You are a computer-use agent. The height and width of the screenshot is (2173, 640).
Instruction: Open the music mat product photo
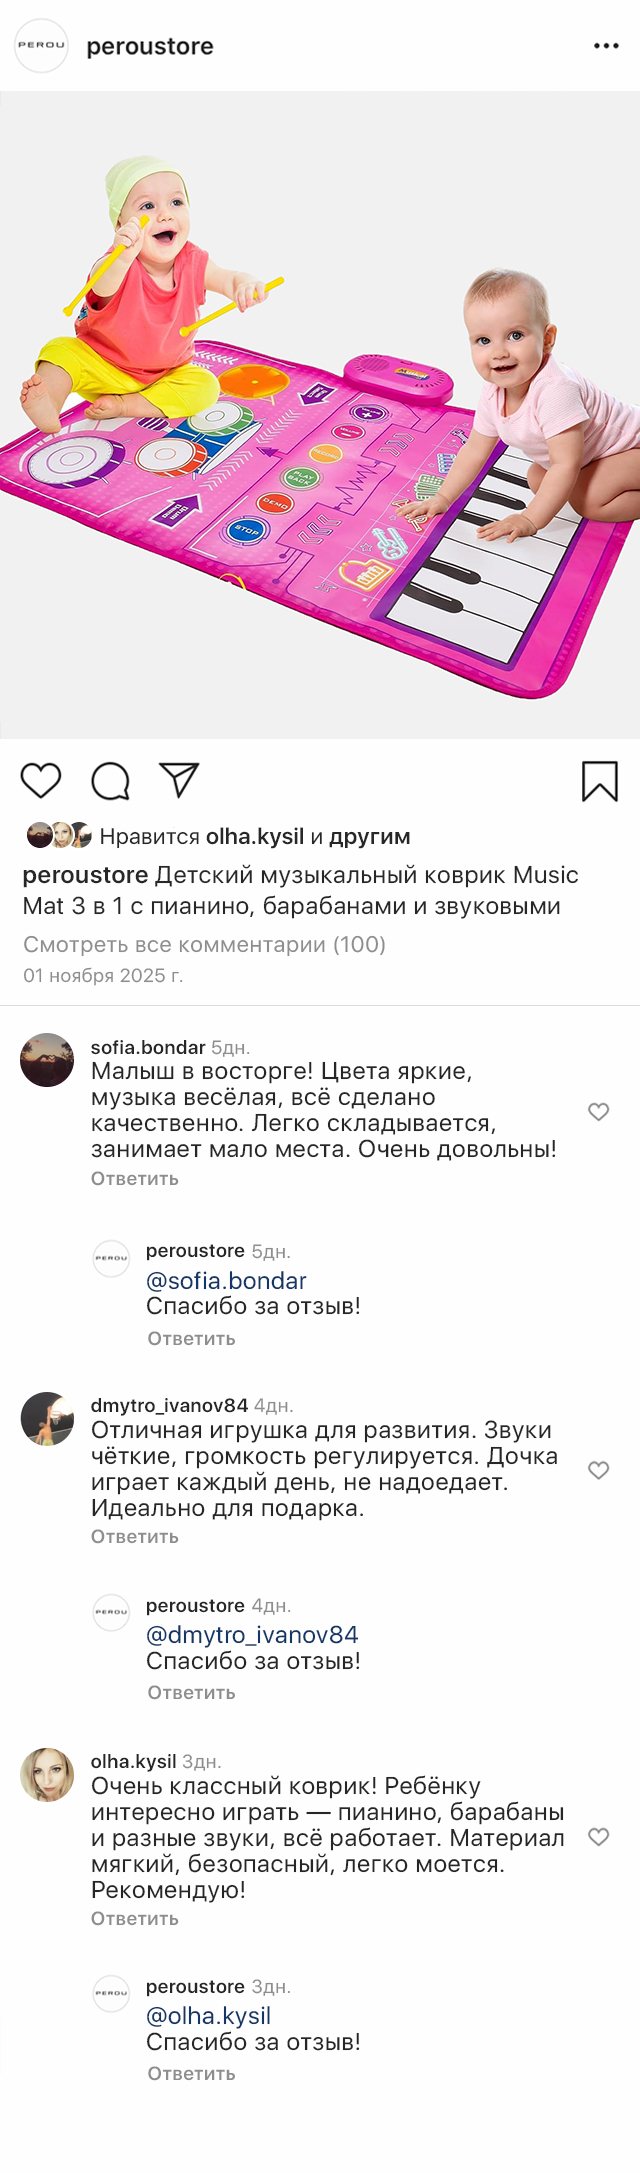coord(320,415)
